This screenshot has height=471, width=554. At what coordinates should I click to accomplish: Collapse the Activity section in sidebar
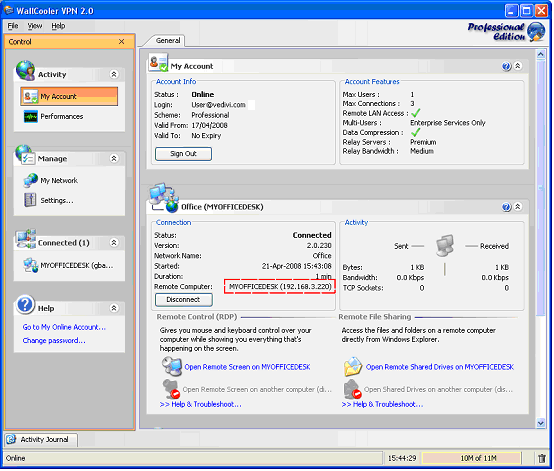pos(114,74)
